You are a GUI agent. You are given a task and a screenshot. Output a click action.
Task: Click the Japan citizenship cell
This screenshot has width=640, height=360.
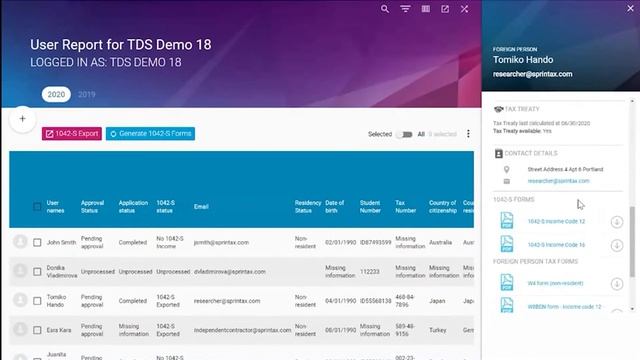(437, 301)
